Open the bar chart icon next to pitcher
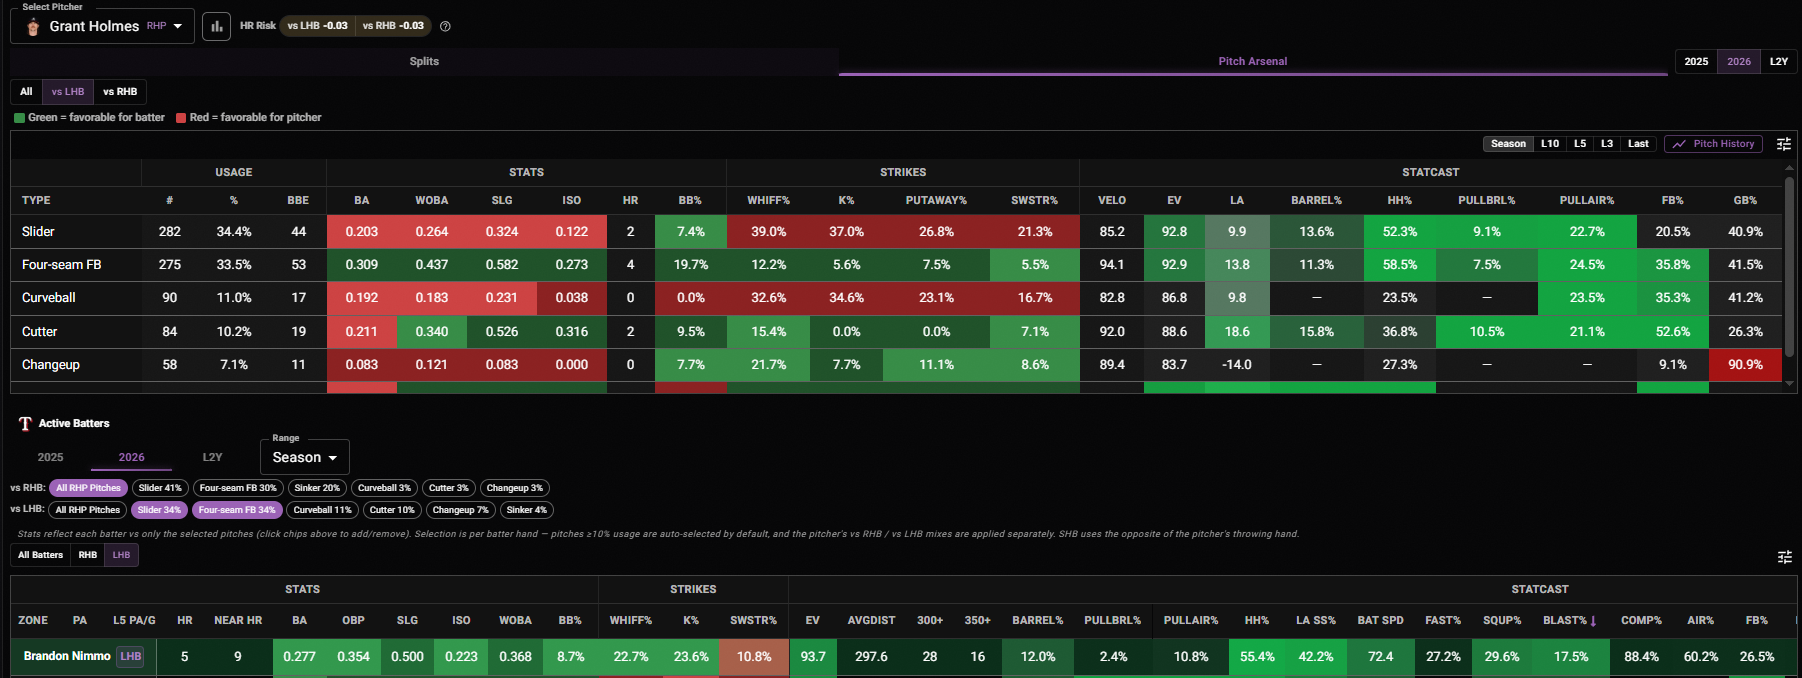 point(216,26)
